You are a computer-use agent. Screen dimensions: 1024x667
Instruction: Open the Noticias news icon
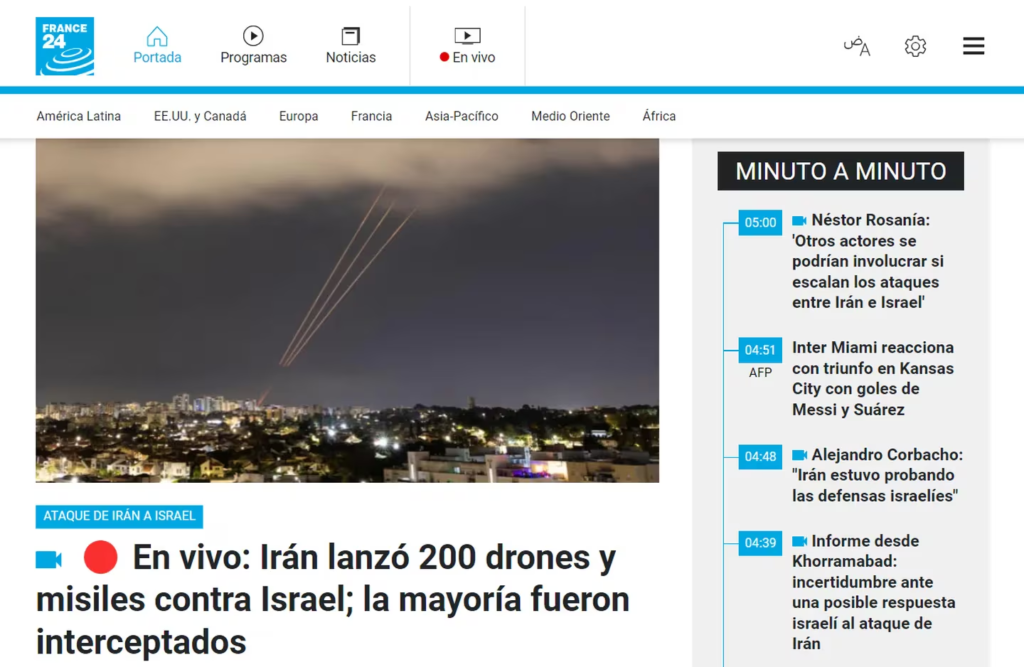[351, 37]
